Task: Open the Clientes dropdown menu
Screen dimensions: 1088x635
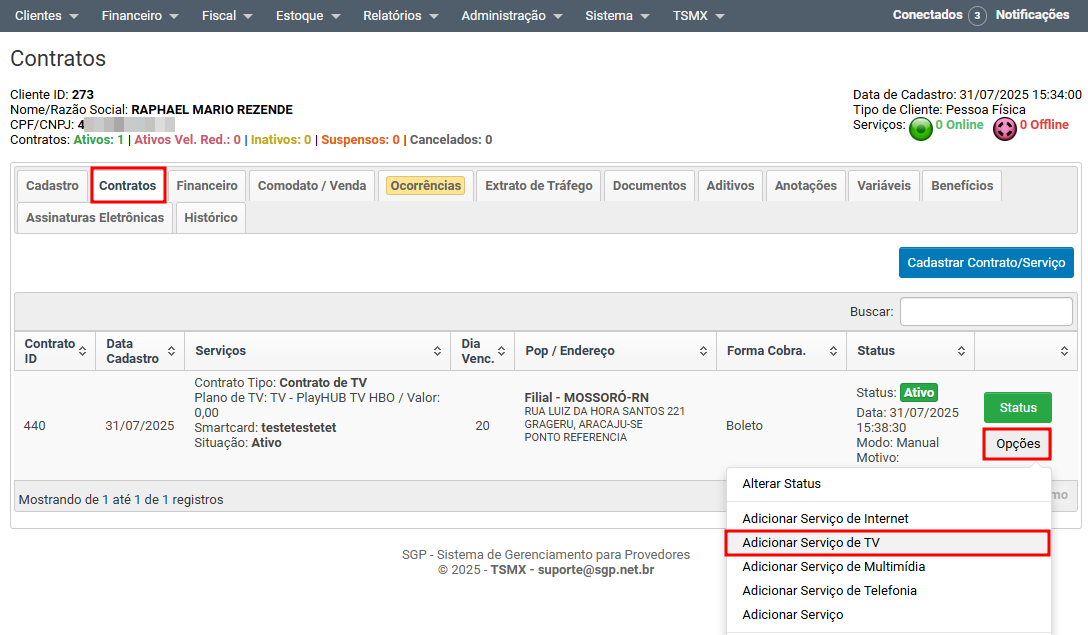Action: pos(46,16)
